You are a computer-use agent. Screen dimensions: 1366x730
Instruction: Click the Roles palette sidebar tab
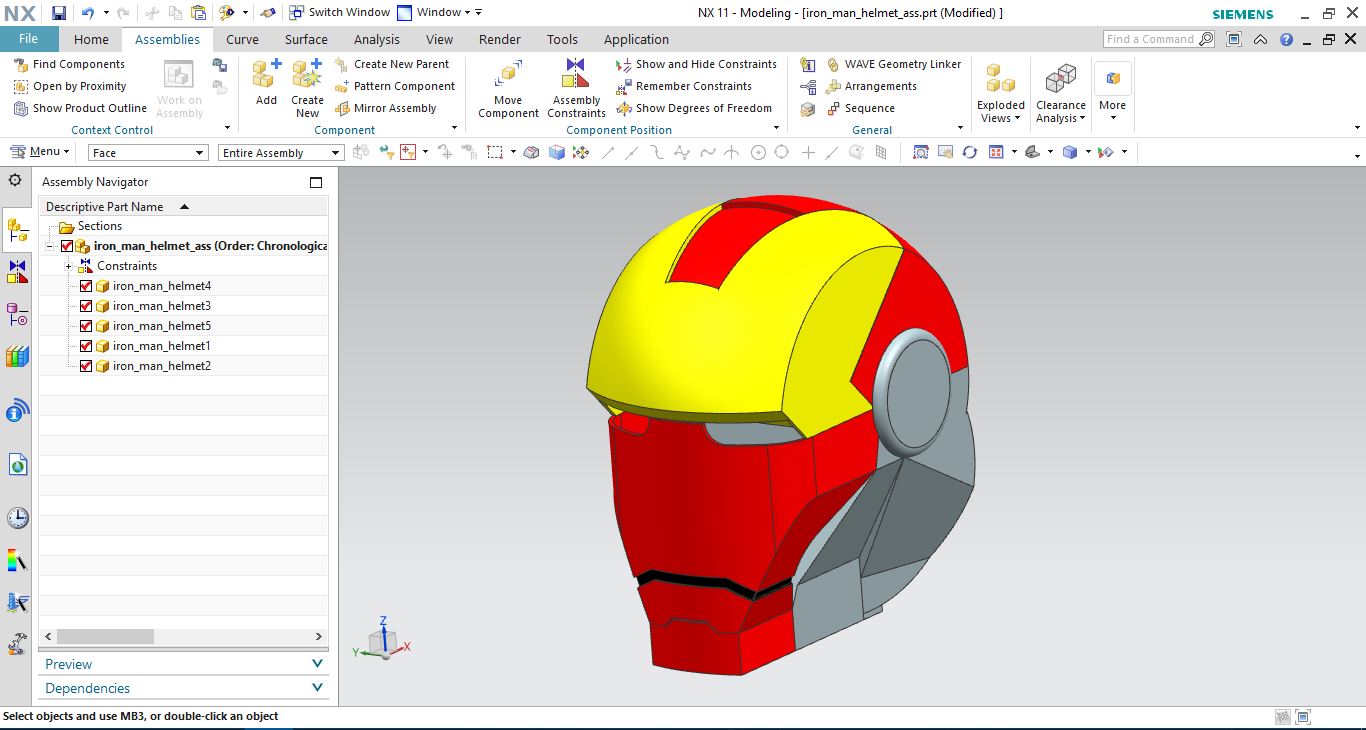pyautogui.click(x=17, y=645)
